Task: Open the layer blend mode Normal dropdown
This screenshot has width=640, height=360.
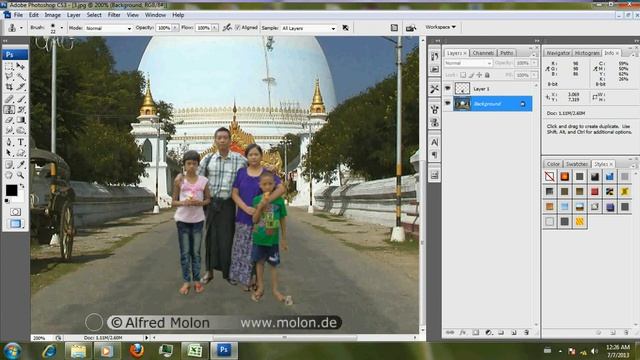Action: [468, 63]
